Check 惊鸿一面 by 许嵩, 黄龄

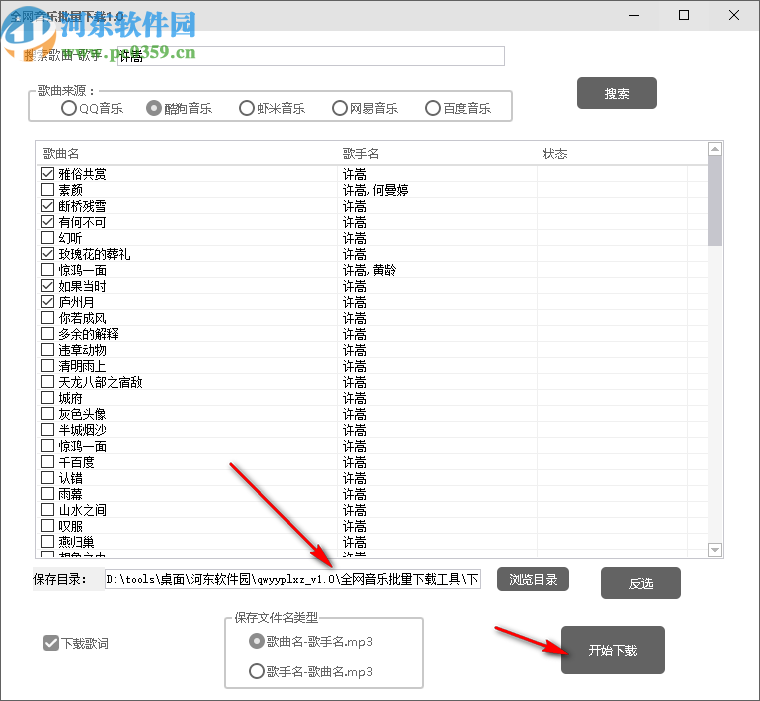(x=48, y=270)
